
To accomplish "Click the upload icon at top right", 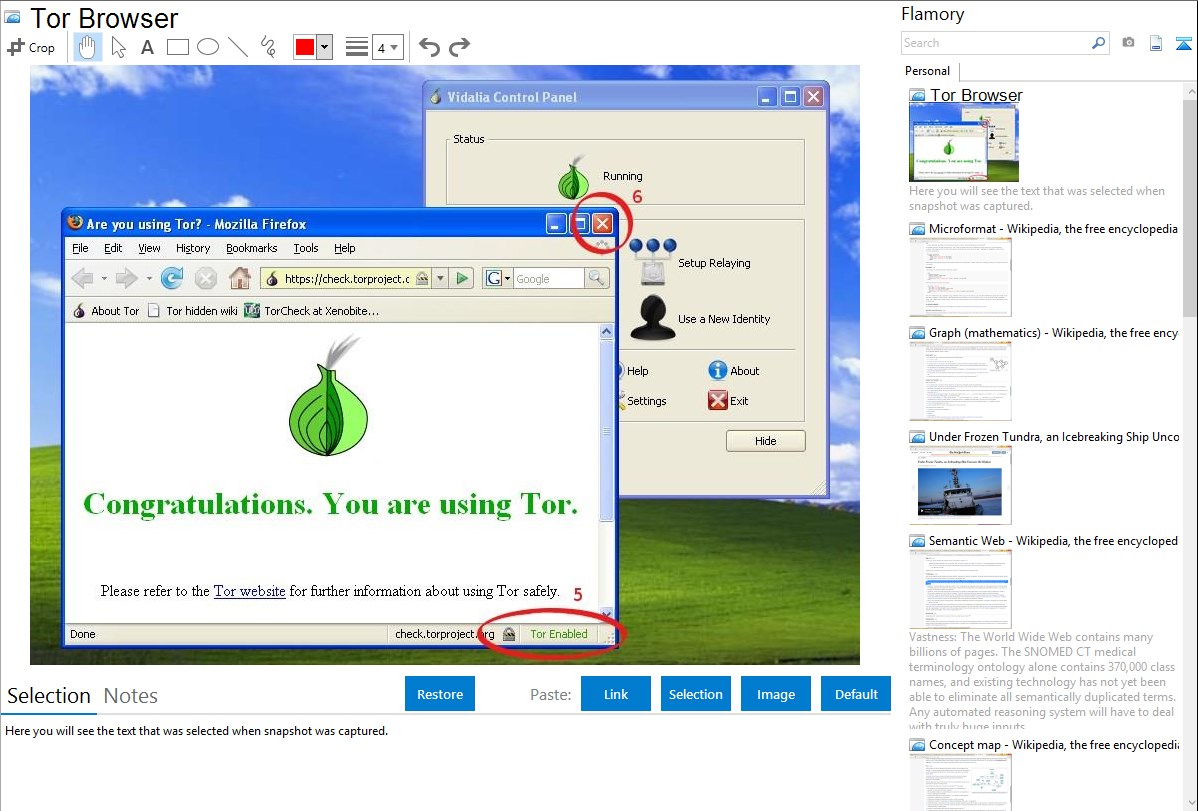I will point(1183,43).
